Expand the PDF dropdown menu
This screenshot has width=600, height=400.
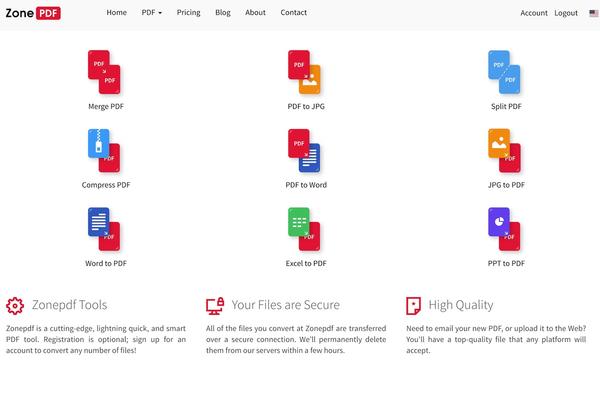152,13
